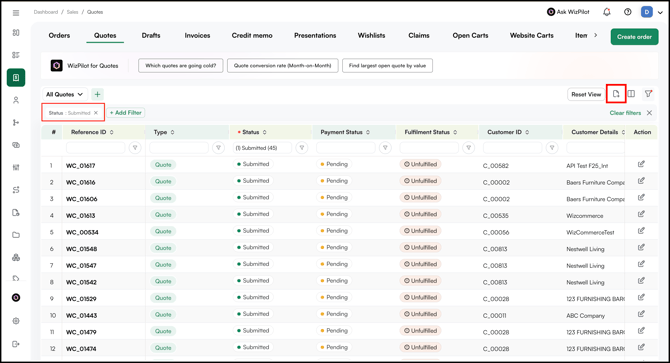Add a new view with plus icon
Viewport: 670px width, 363px height.
pos(97,94)
